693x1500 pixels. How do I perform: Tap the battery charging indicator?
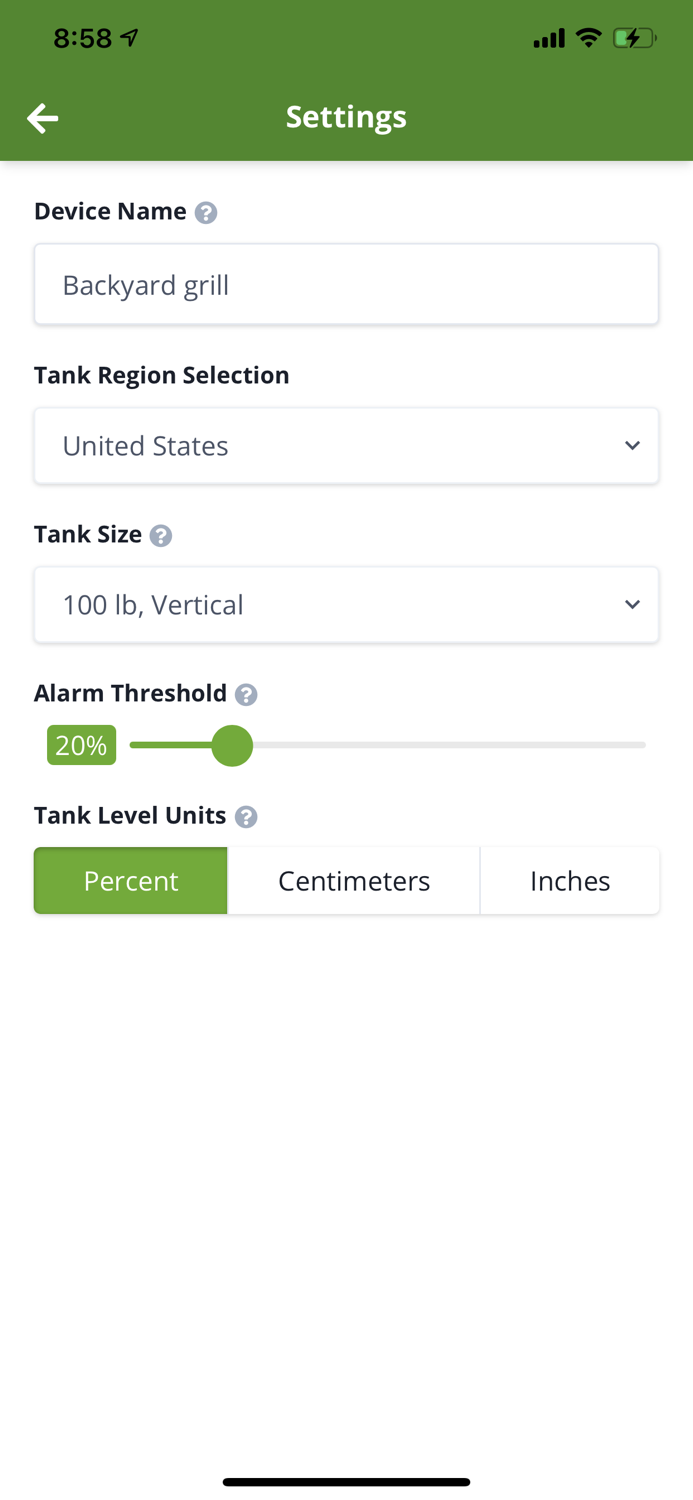(635, 38)
